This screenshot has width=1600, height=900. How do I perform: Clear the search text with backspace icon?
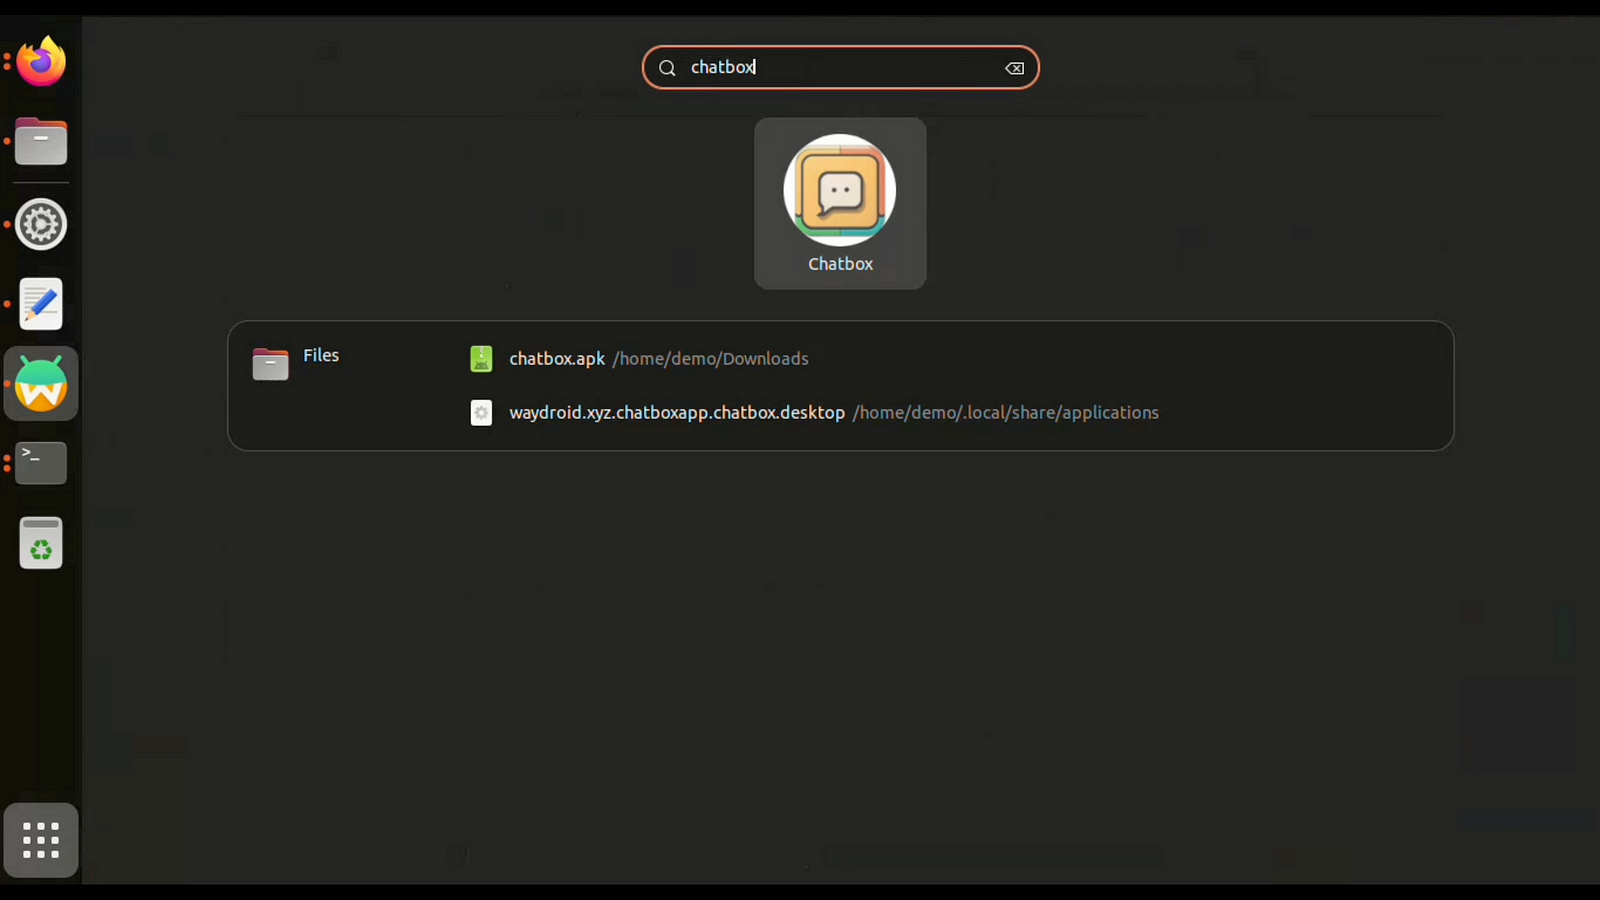tap(1014, 68)
